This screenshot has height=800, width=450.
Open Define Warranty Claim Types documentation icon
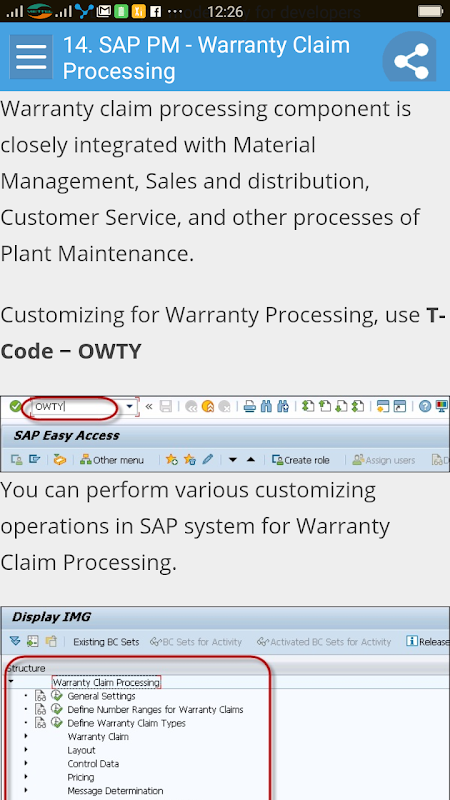pyautogui.click(x=40, y=723)
